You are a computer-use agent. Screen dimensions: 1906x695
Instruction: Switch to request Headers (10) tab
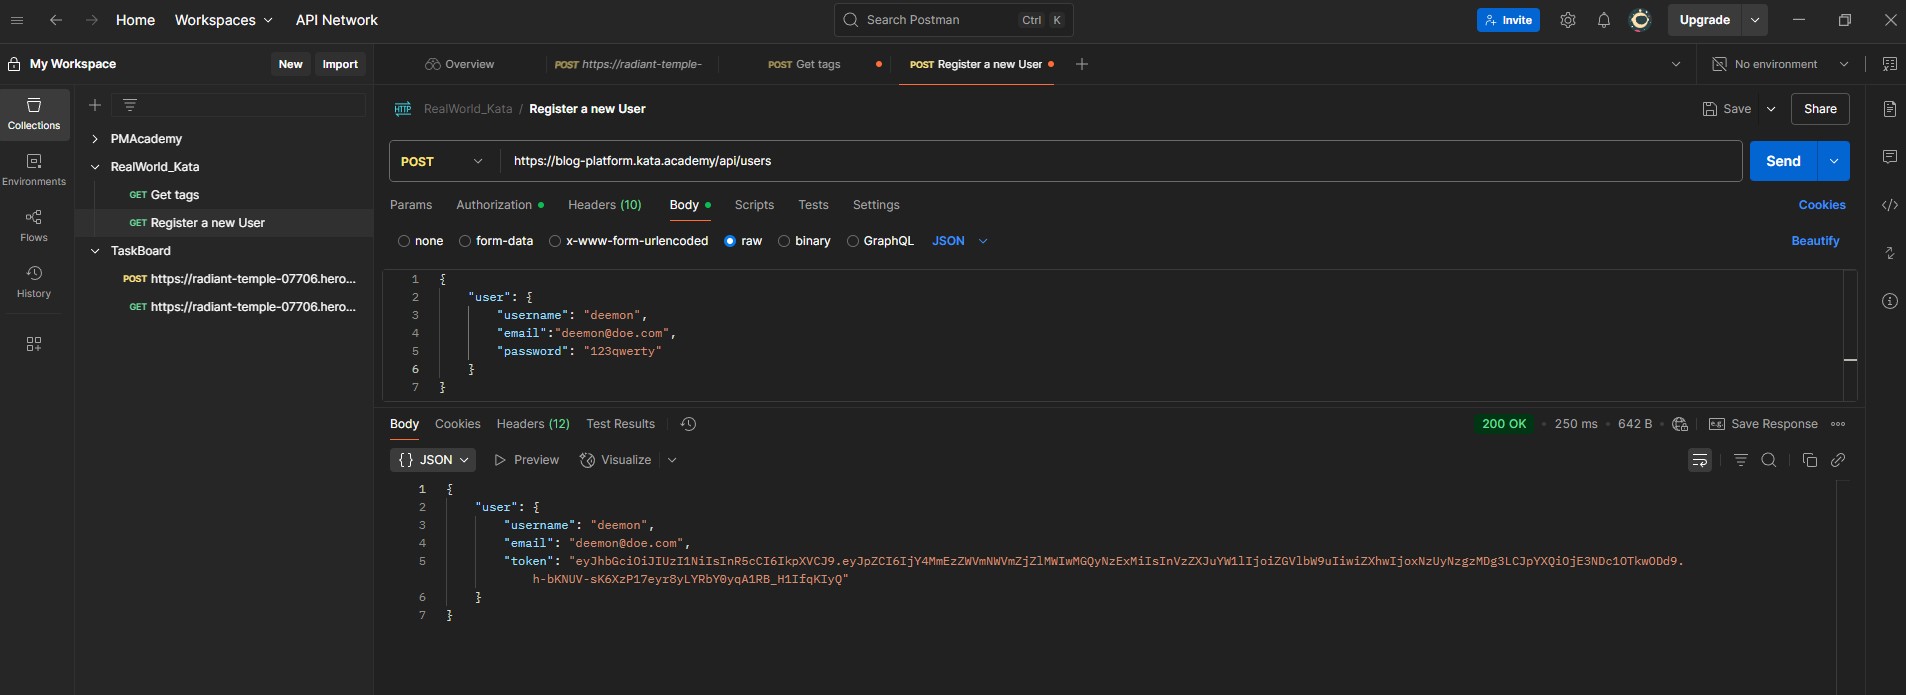[605, 205]
